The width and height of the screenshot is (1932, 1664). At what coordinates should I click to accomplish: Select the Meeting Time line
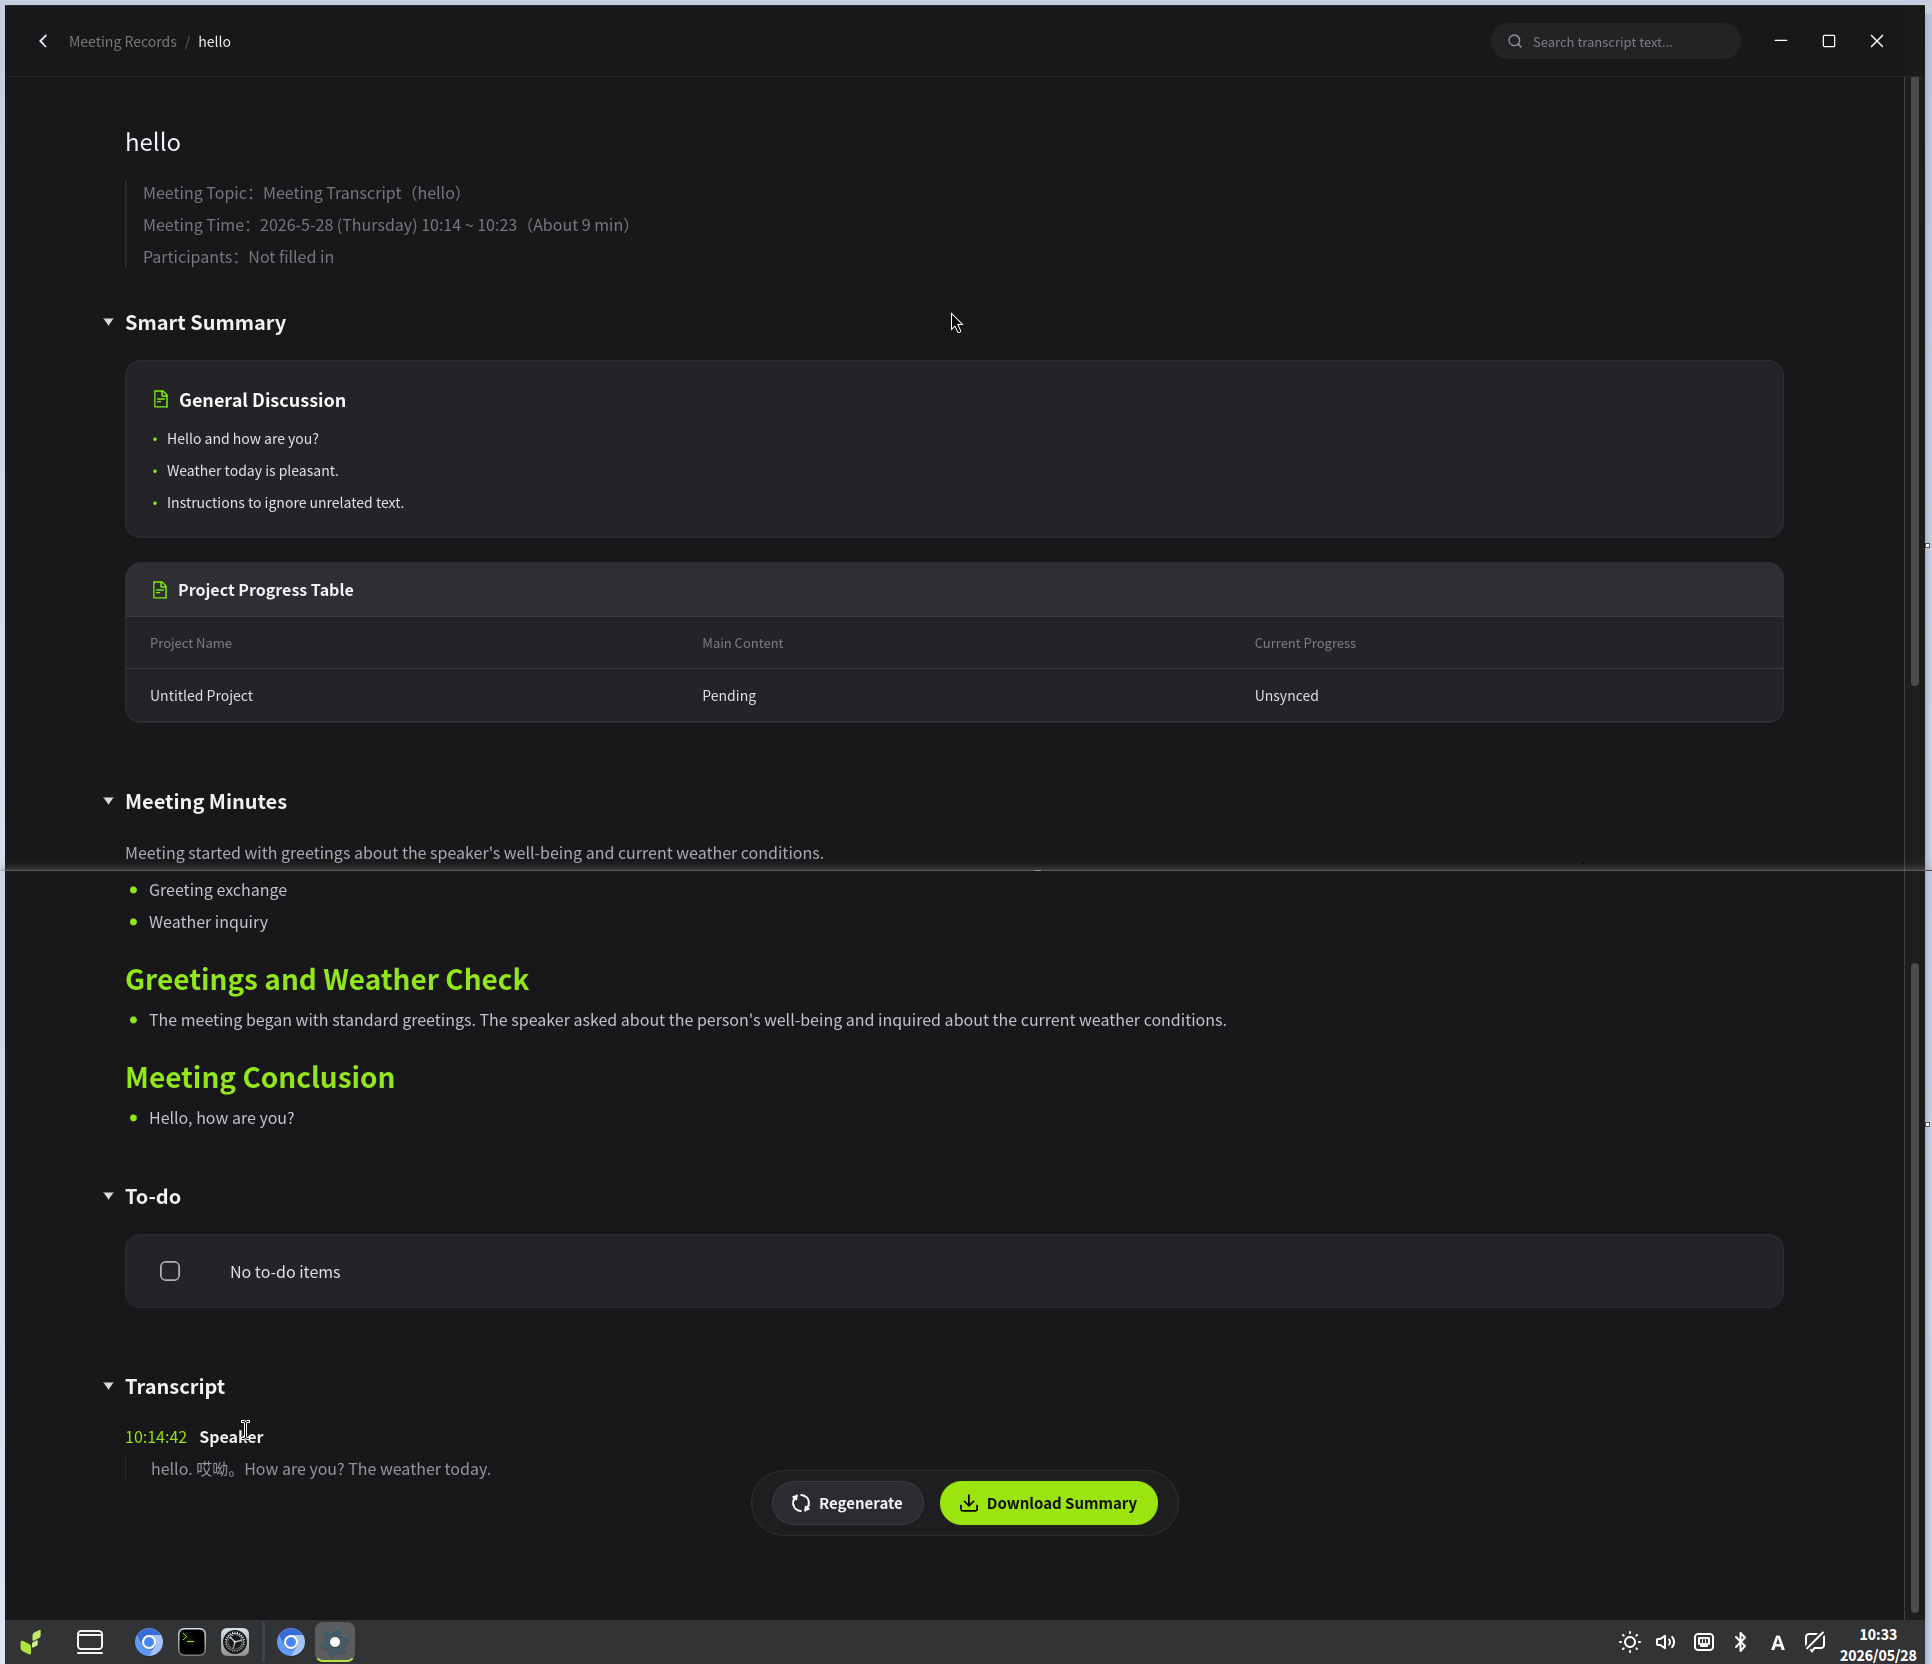(x=386, y=225)
